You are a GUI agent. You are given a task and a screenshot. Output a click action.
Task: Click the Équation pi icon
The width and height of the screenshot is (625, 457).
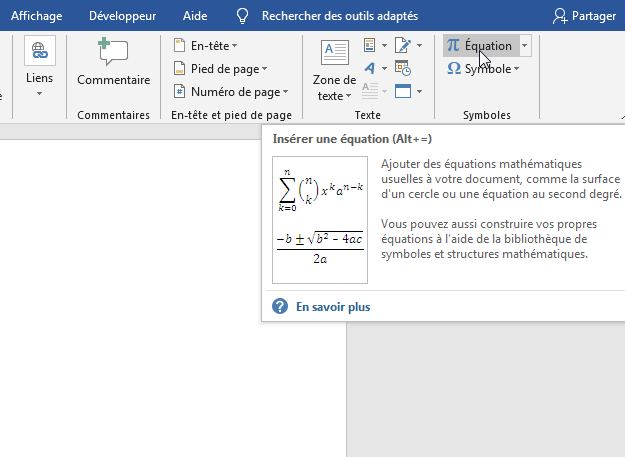[454, 46]
